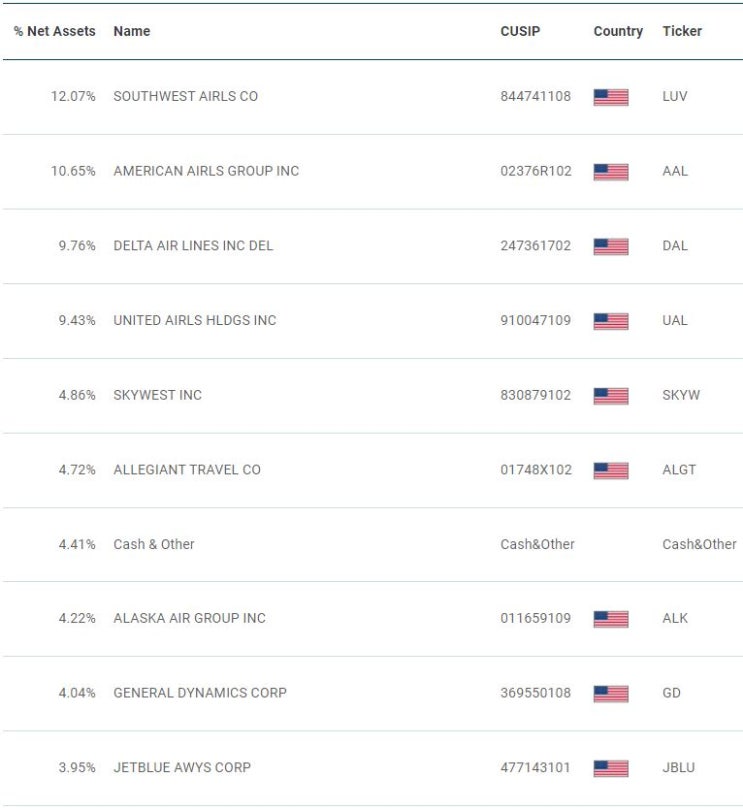Select the flag icon next to ticker UAL
The image size is (743, 810).
click(x=611, y=321)
